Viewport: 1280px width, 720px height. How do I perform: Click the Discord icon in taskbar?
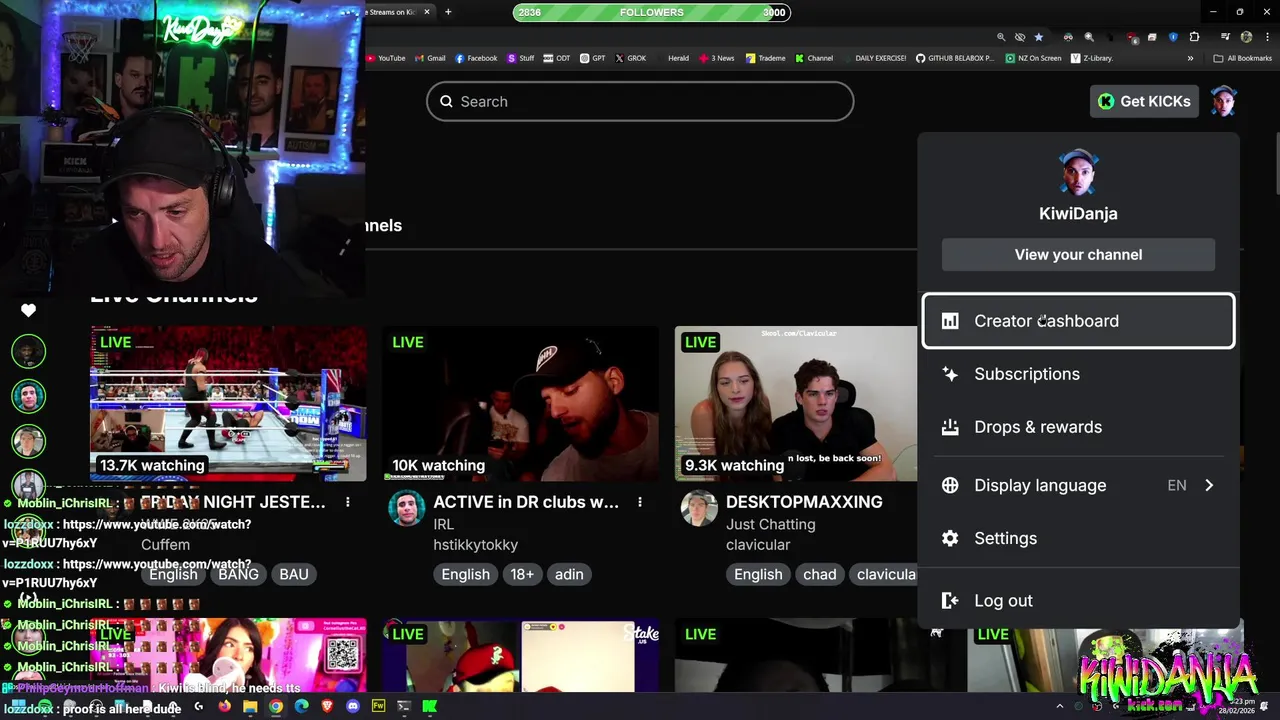[x=352, y=707]
